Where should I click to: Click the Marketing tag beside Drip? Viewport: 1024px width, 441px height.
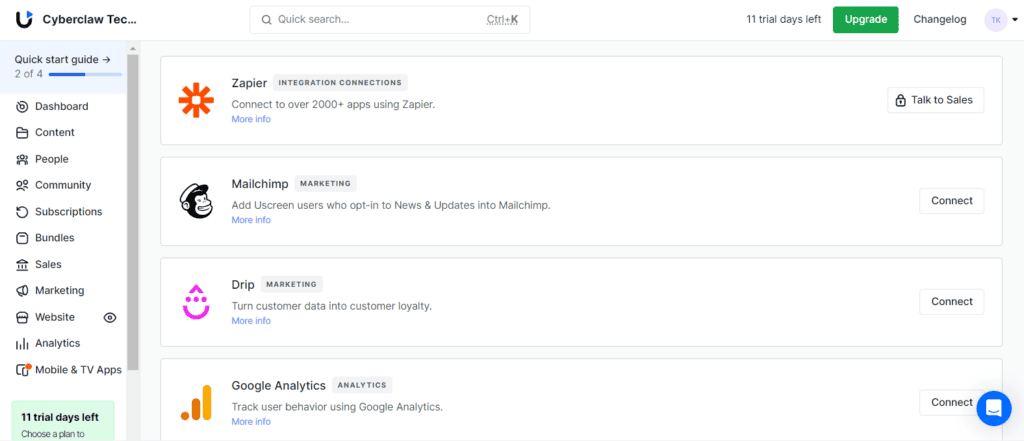[292, 284]
